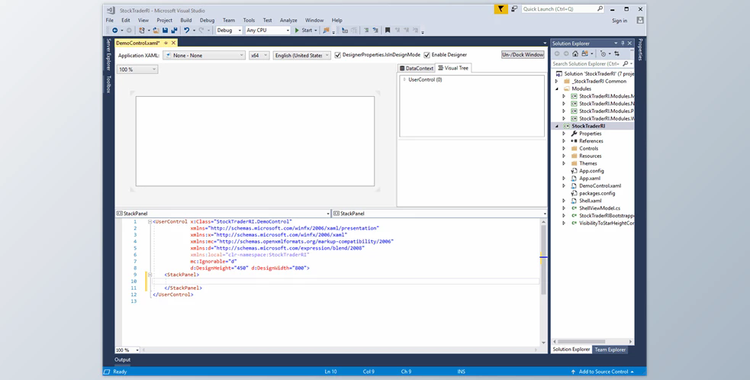Open the feedback icon beside Quick Launch
This screenshot has width=750, height=380.
514,9
